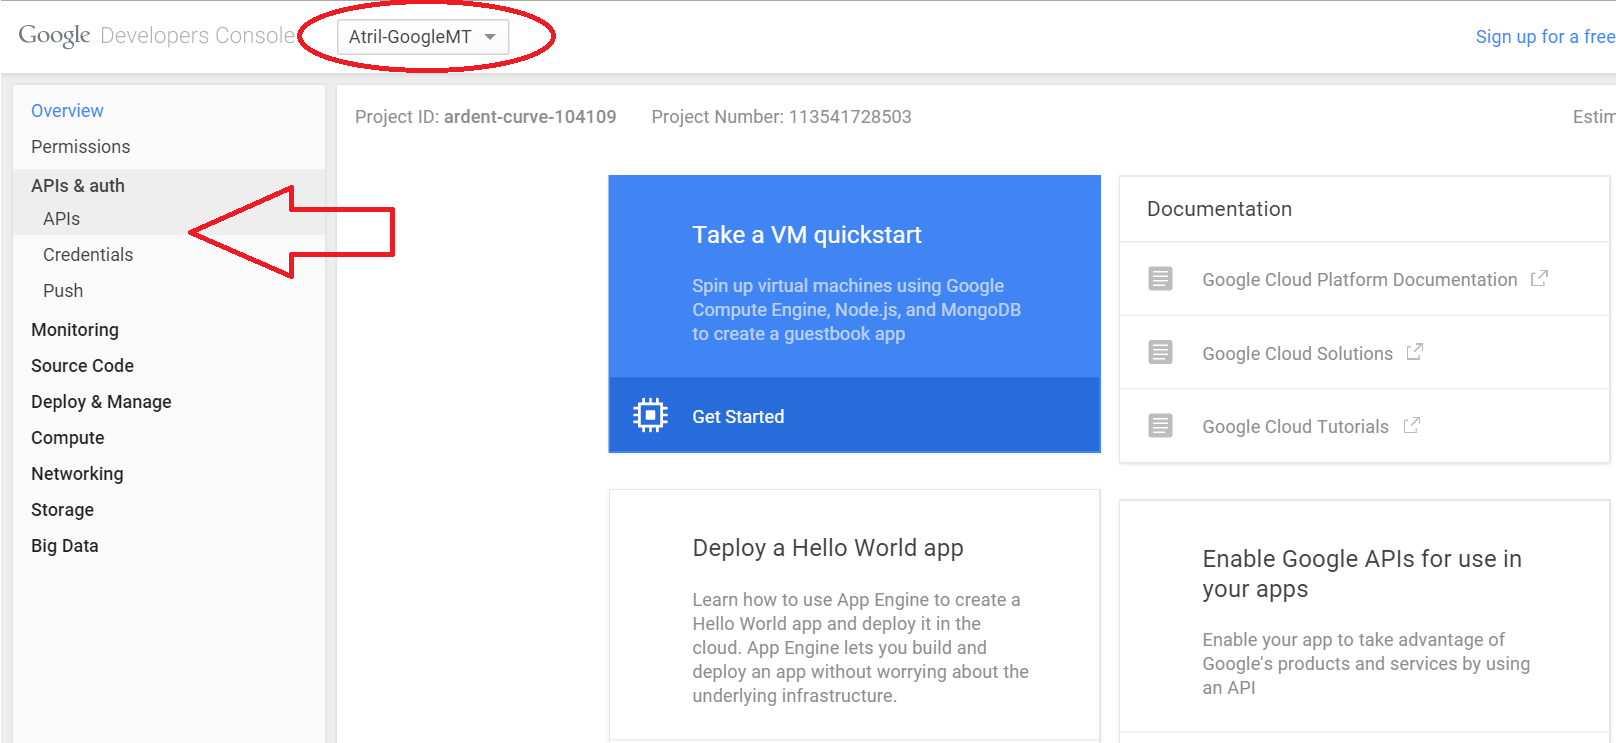Open Google Cloud Platform Documentation link
1616x743 pixels.
pyautogui.click(x=1359, y=280)
